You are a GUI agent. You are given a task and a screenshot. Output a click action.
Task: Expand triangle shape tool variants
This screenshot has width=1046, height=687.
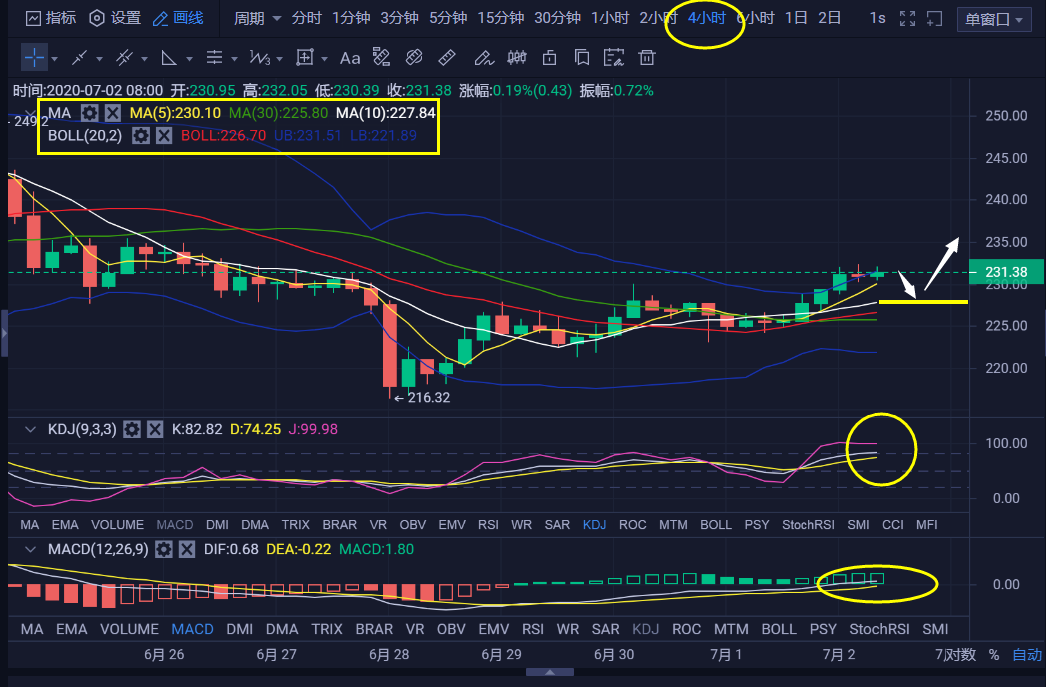point(189,59)
